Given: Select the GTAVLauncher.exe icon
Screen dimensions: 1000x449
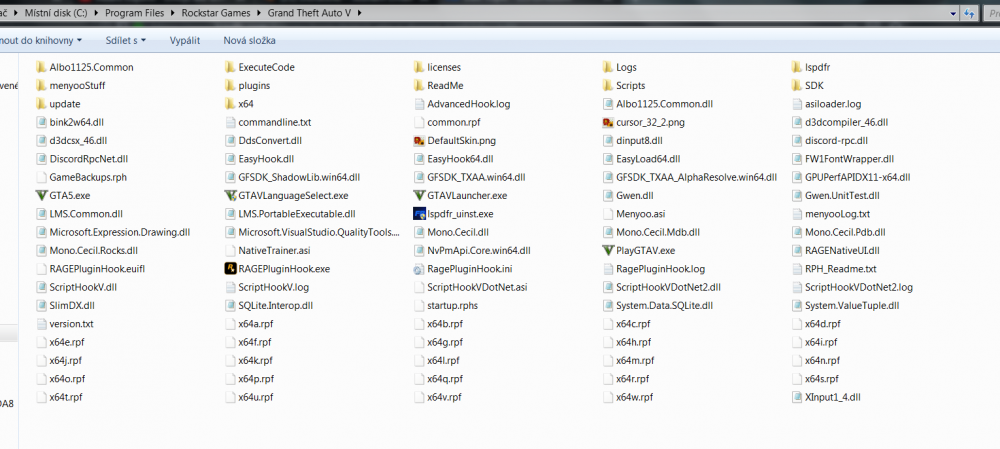Looking at the screenshot, I should click(x=419, y=195).
